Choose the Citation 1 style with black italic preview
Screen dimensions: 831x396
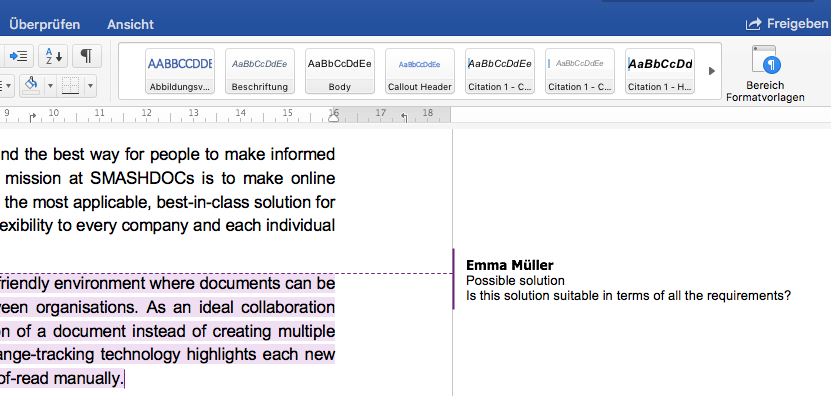[x=500, y=71]
